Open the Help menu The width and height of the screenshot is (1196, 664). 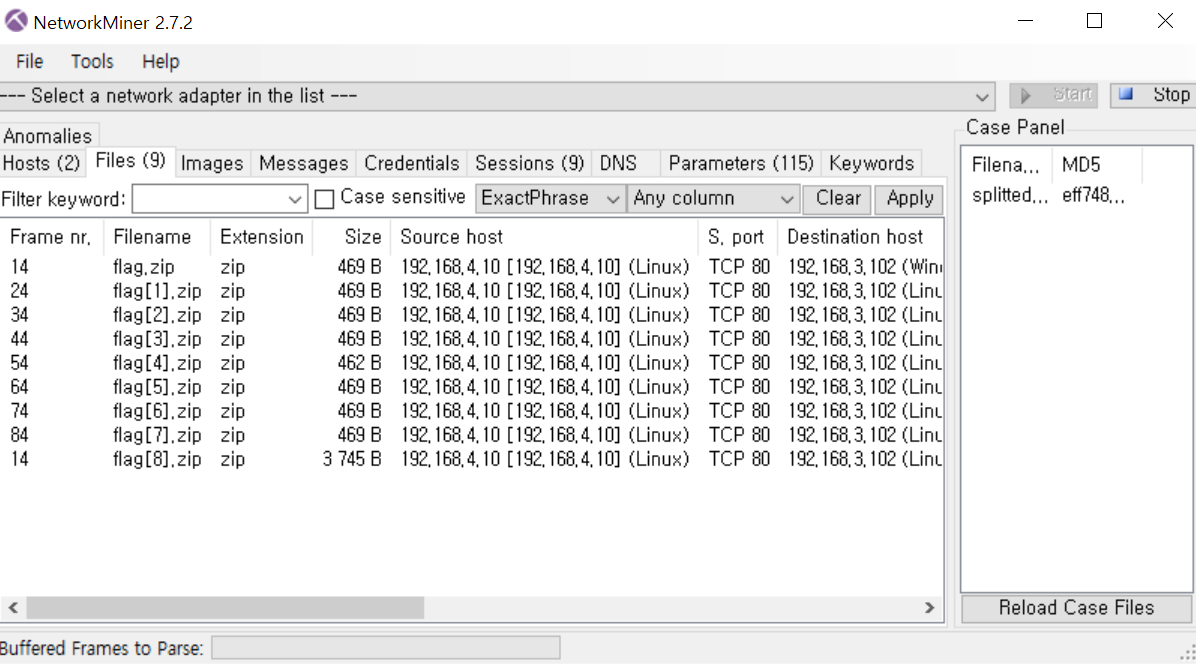[160, 62]
